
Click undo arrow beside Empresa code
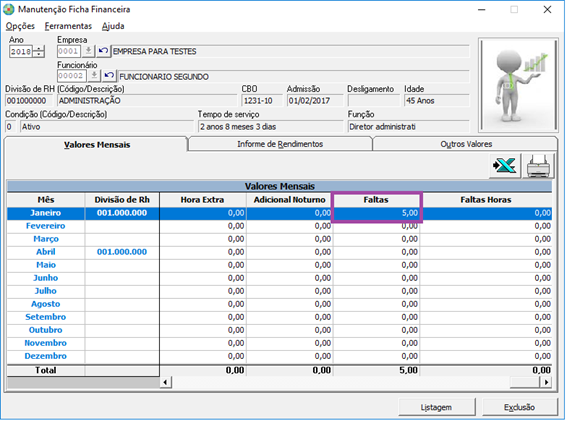pos(103,51)
